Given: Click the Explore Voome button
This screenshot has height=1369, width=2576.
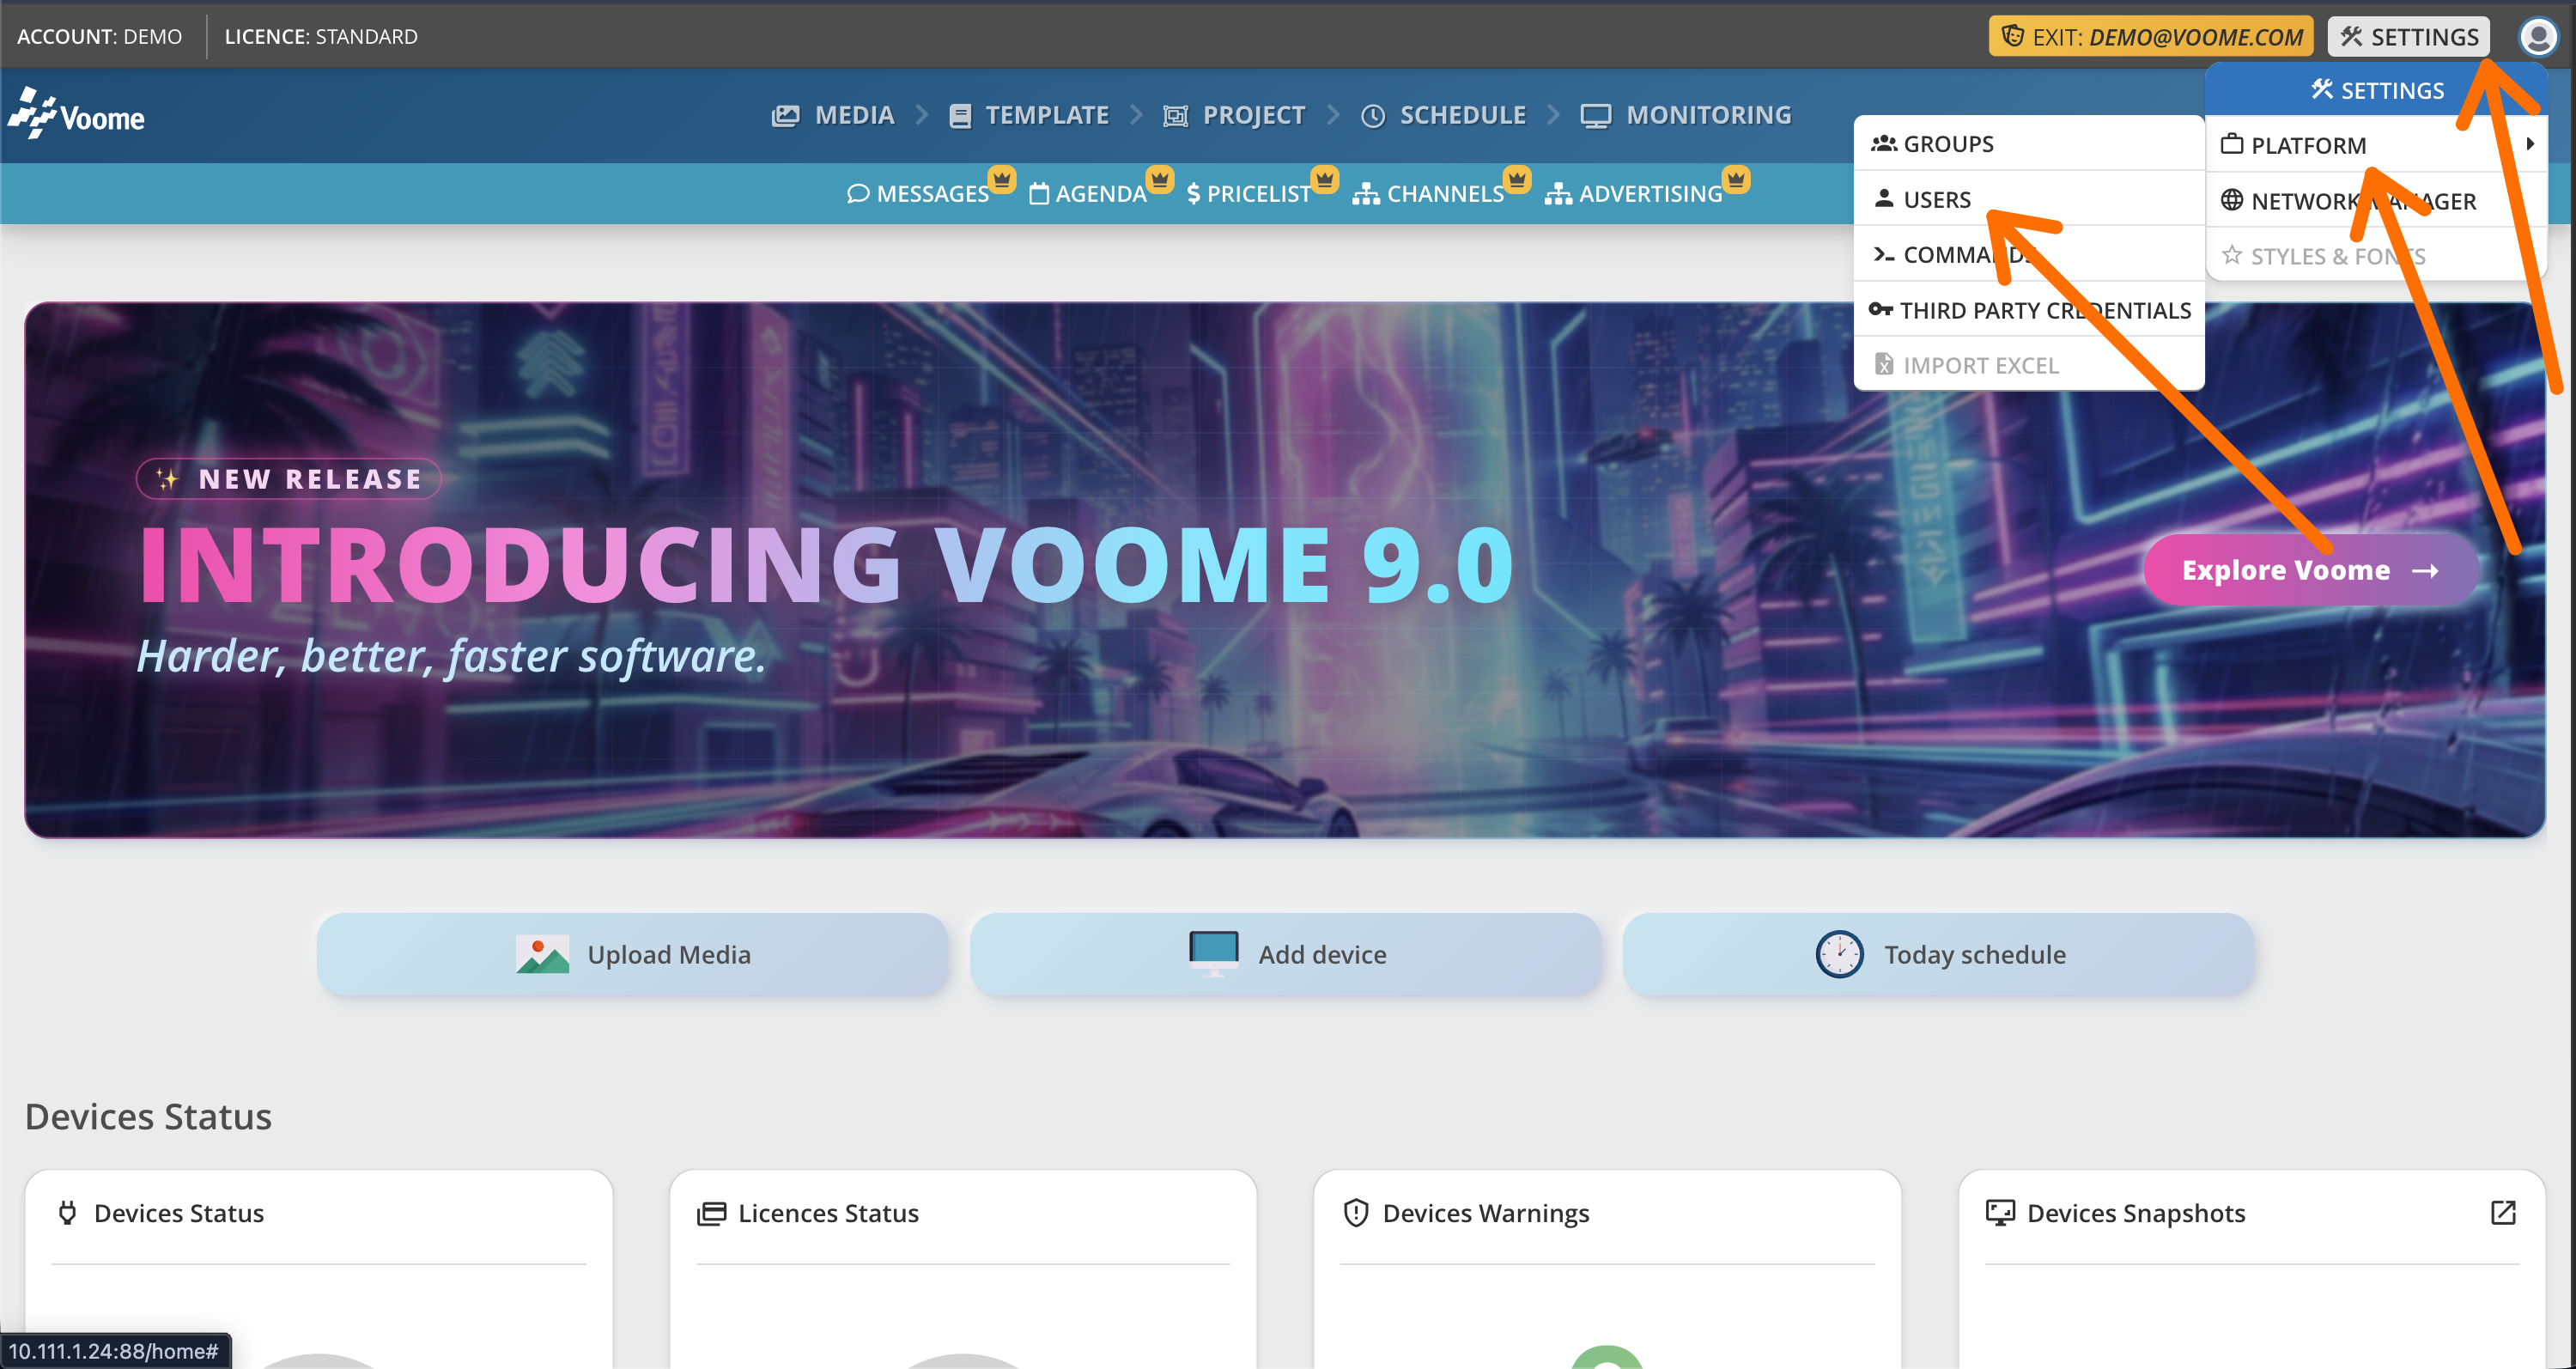Looking at the screenshot, I should click(2311, 570).
